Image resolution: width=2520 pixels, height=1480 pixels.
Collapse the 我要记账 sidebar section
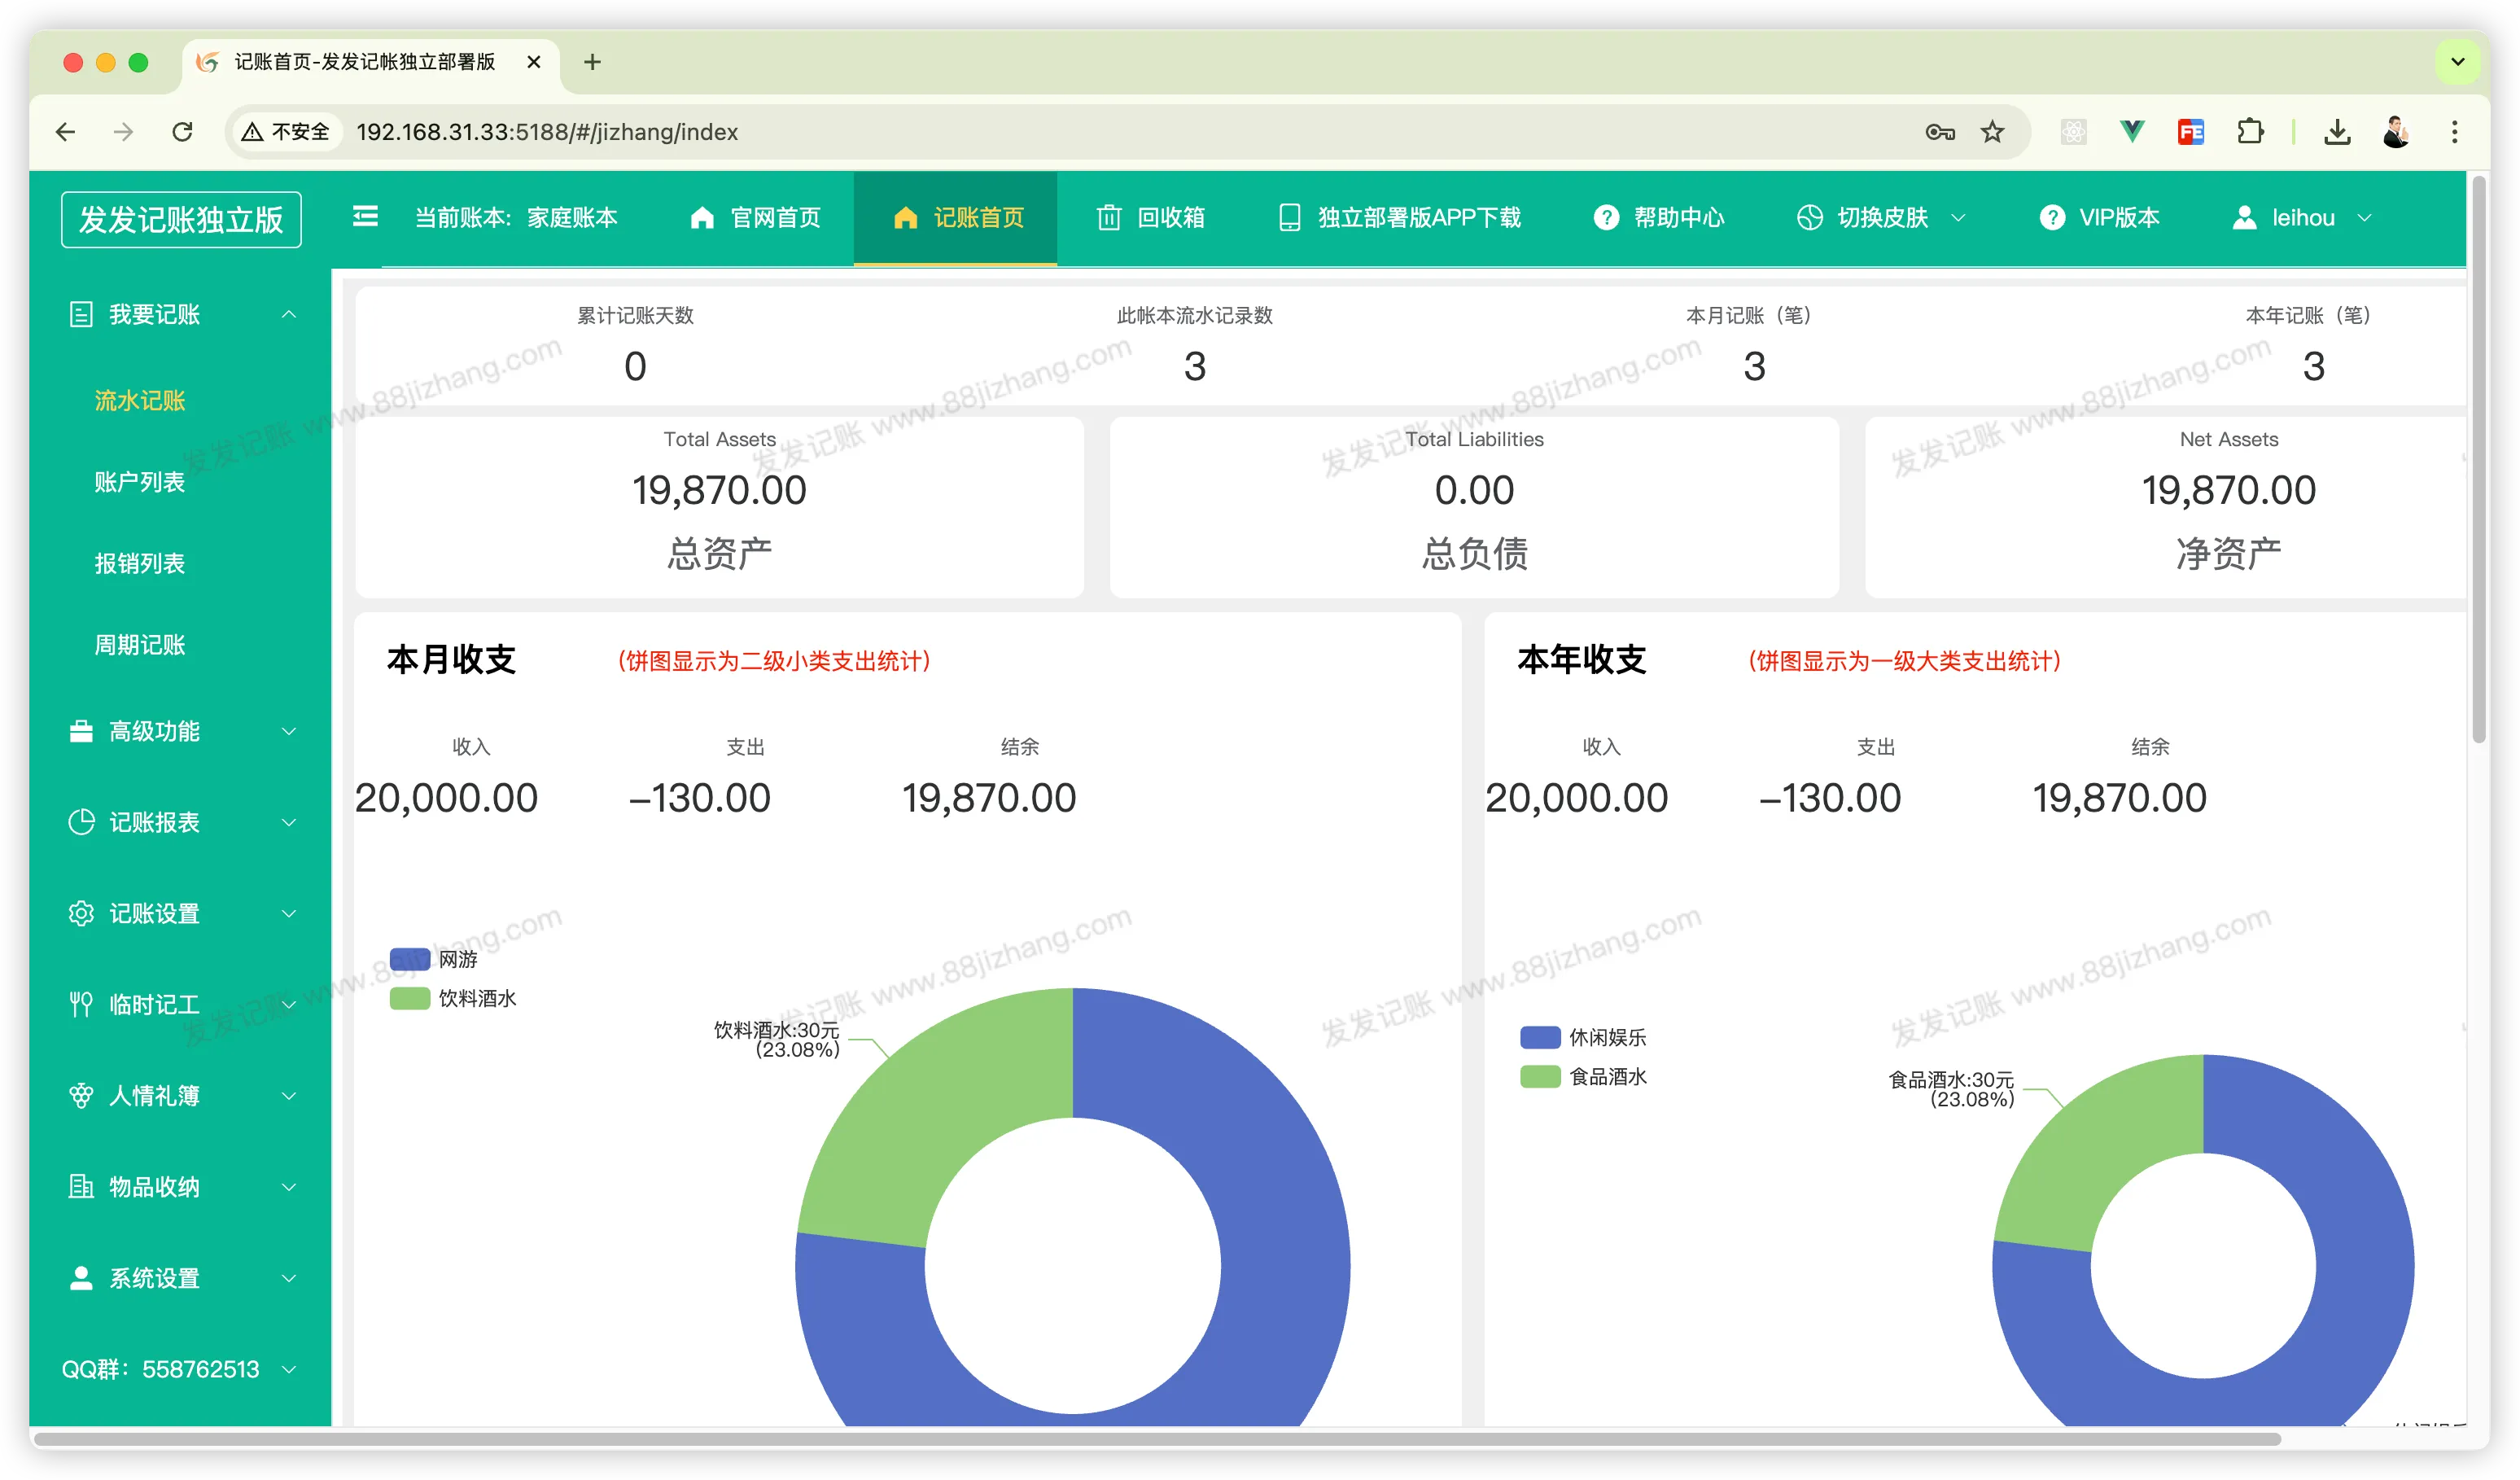point(289,315)
